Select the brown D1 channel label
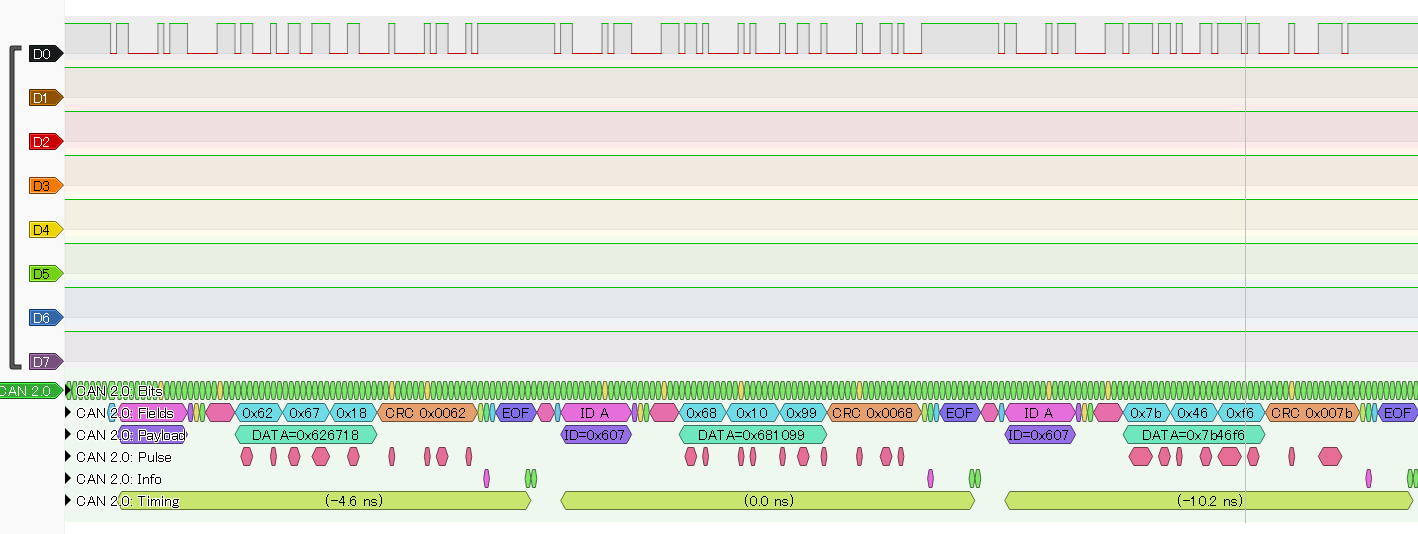This screenshot has height=534, width=1418. pyautogui.click(x=43, y=98)
